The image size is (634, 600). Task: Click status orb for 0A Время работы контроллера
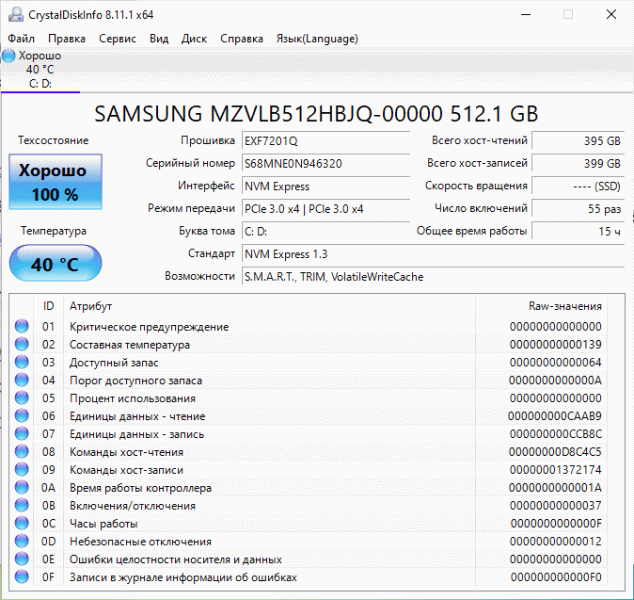(21, 488)
